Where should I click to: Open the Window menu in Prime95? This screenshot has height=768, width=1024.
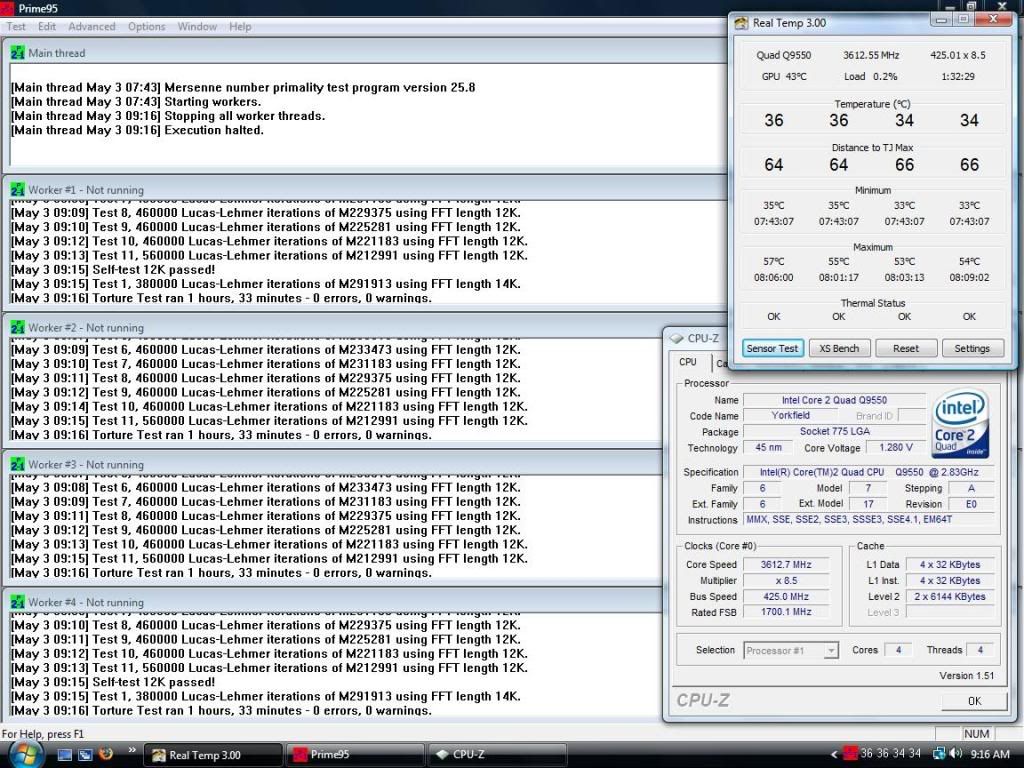197,27
